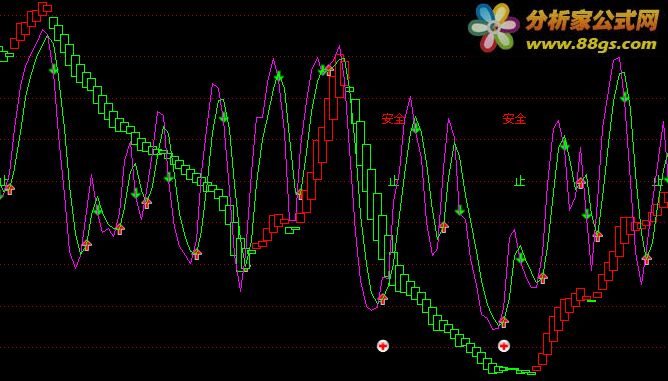The height and width of the screenshot is (381, 668).
Task: Open the www.88gs.com link
Action: [x=591, y=44]
